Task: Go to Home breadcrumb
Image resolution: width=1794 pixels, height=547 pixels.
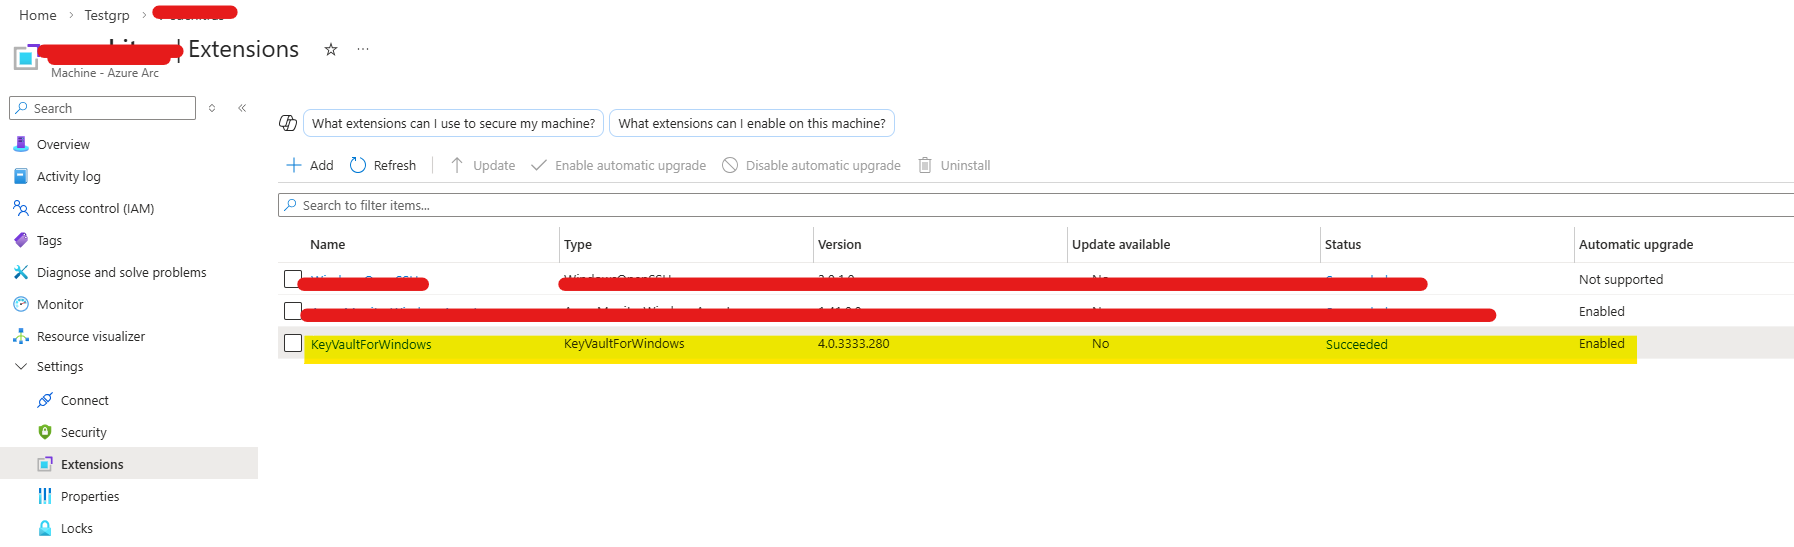Action: click(x=38, y=15)
